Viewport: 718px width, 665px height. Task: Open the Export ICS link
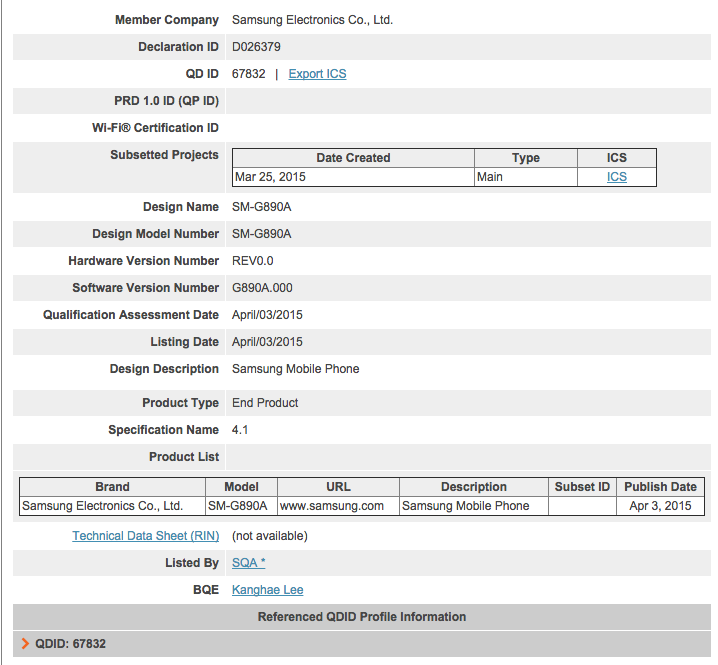317,74
